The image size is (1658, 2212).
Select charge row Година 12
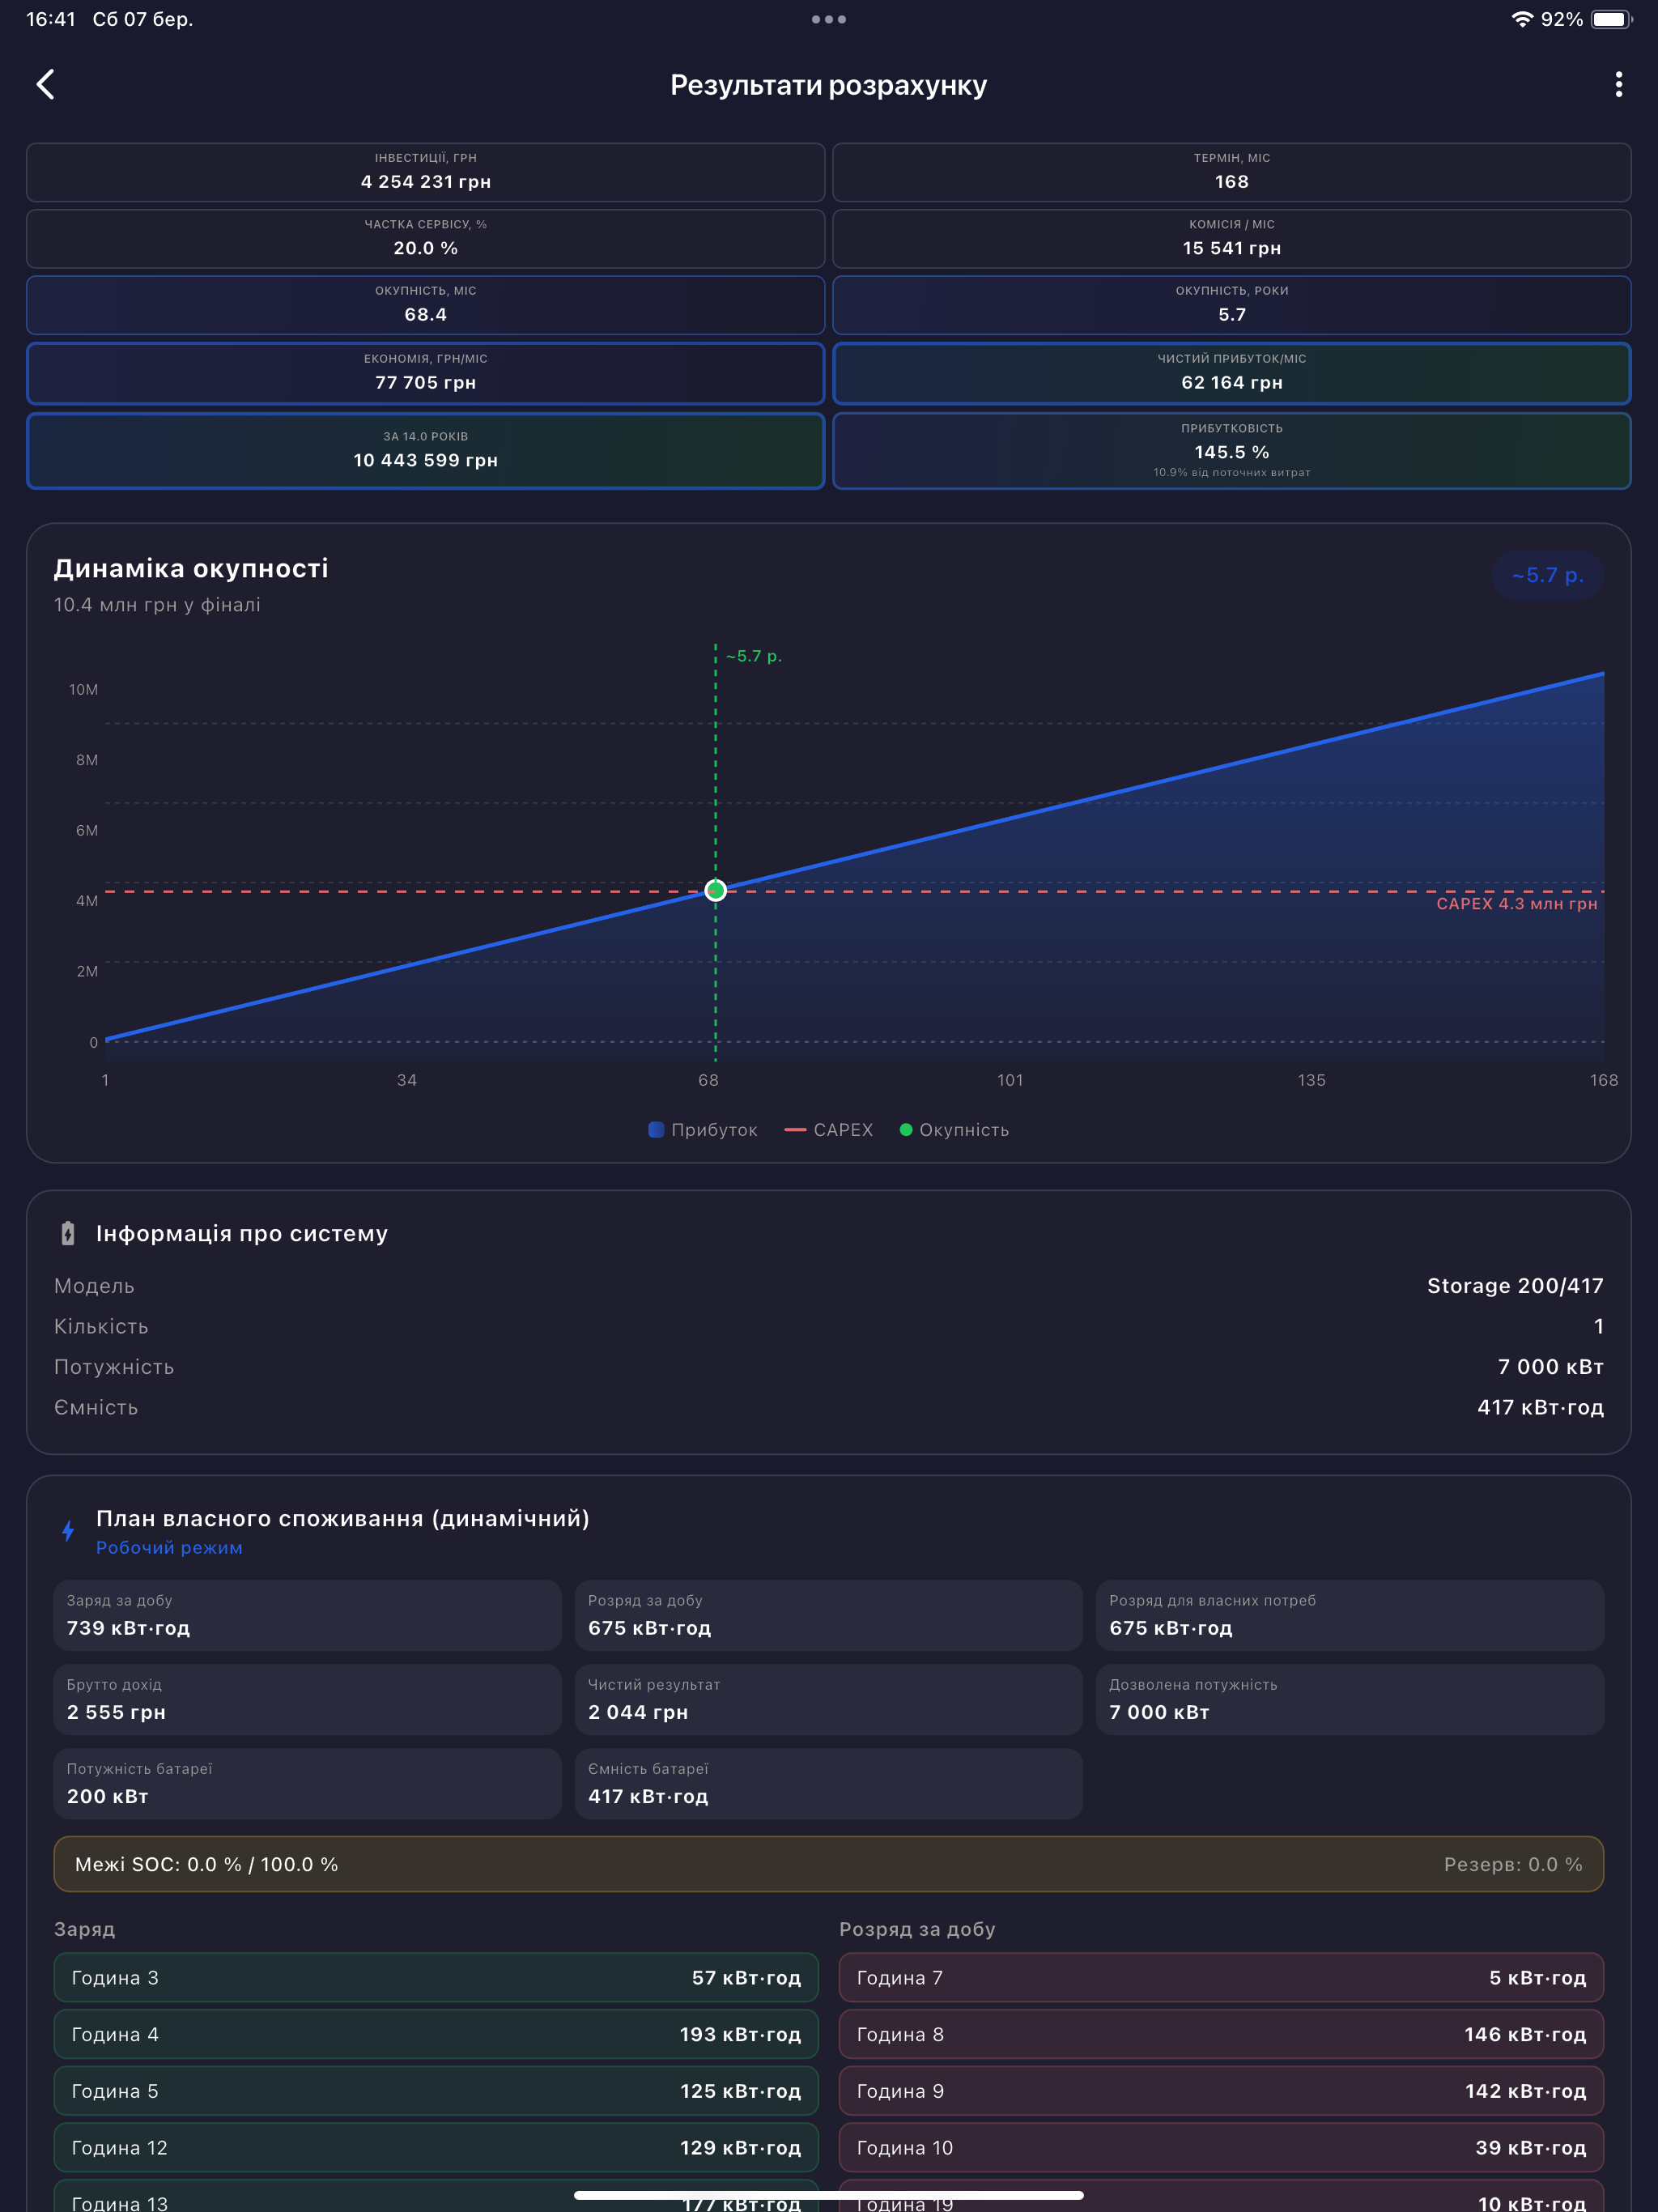(x=436, y=2147)
